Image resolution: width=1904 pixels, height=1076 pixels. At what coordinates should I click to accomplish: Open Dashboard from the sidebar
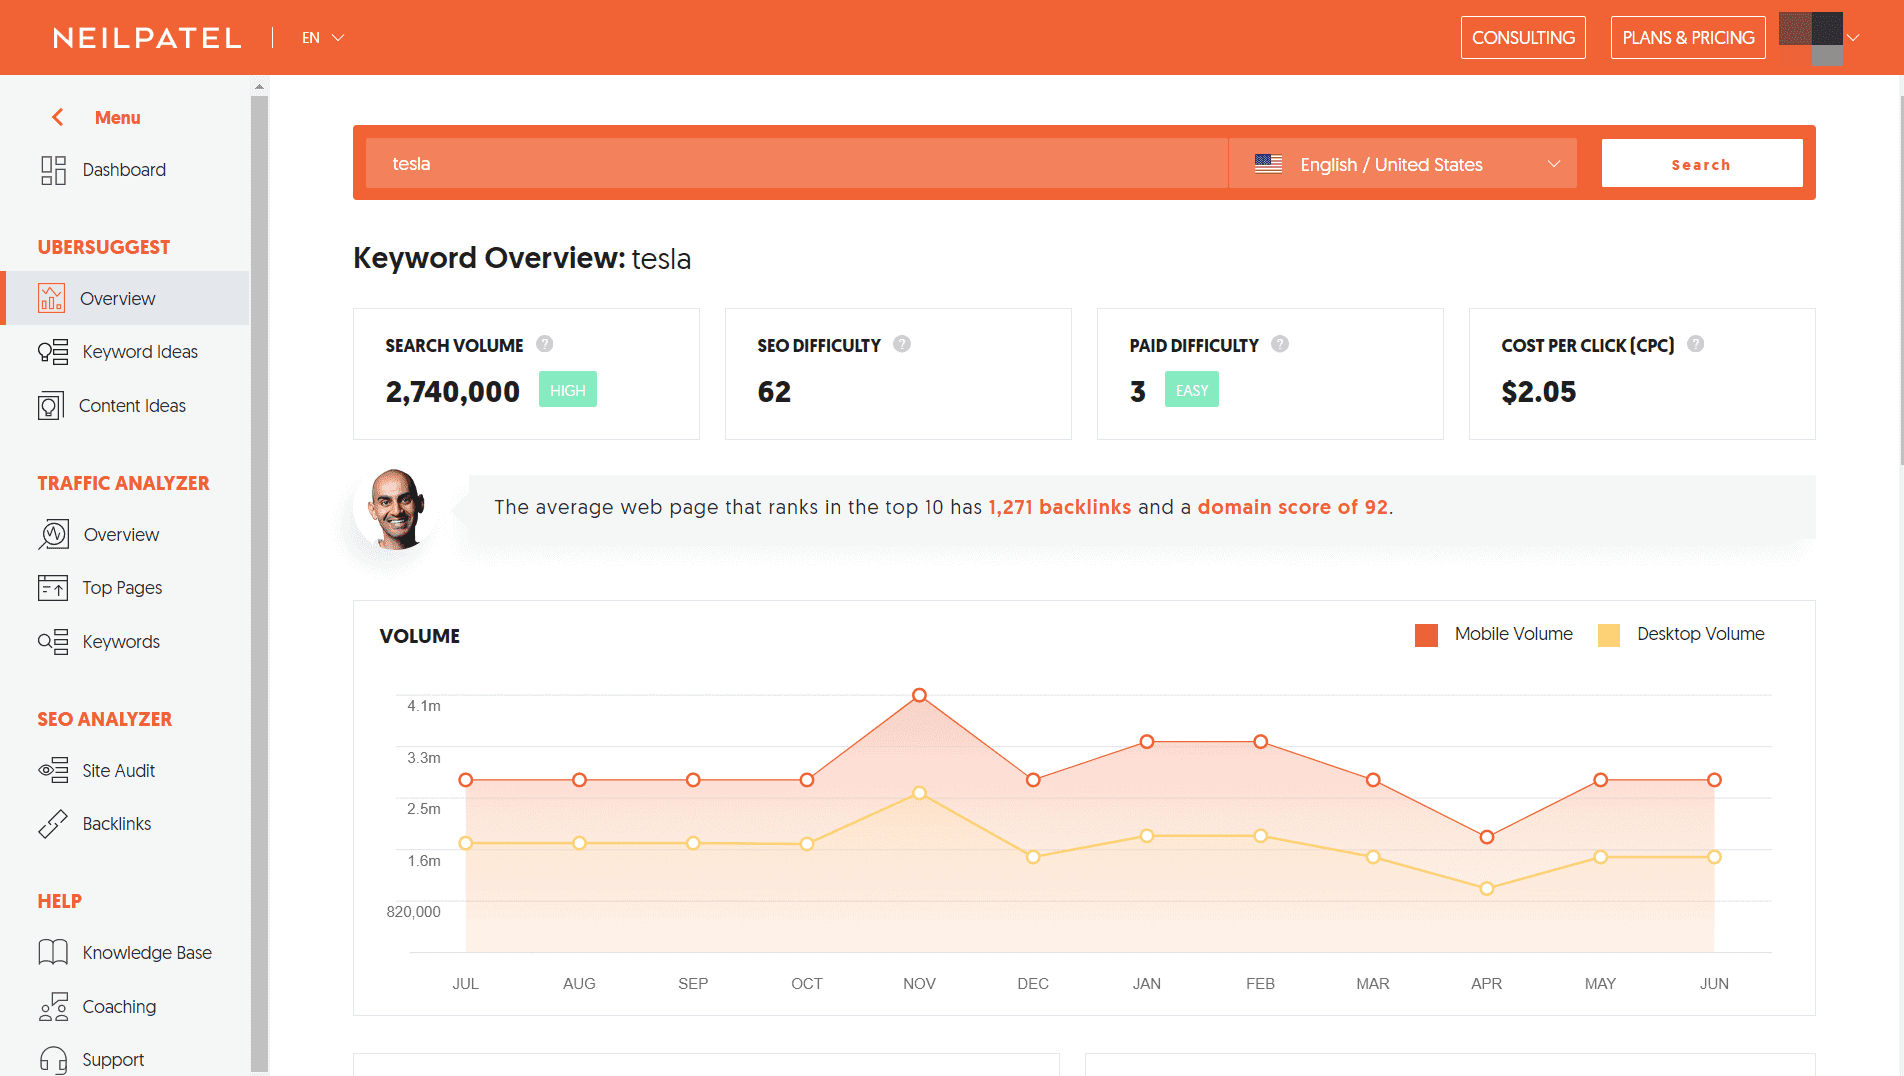(124, 170)
